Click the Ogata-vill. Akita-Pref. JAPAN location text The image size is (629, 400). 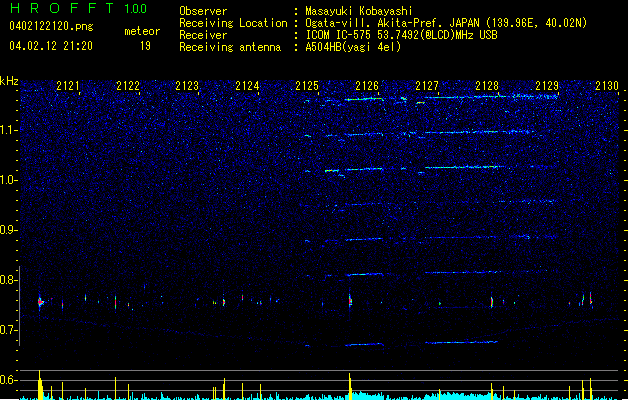[x=446, y=23]
